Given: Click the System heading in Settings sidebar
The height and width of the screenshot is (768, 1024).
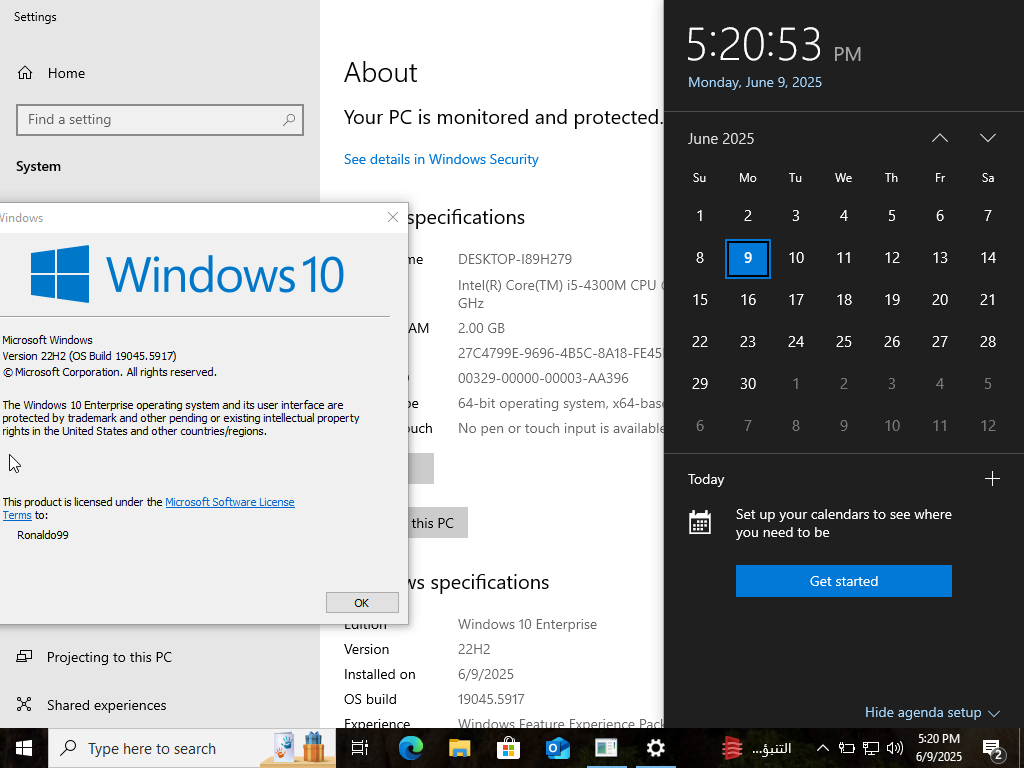Looking at the screenshot, I should coord(39,167).
